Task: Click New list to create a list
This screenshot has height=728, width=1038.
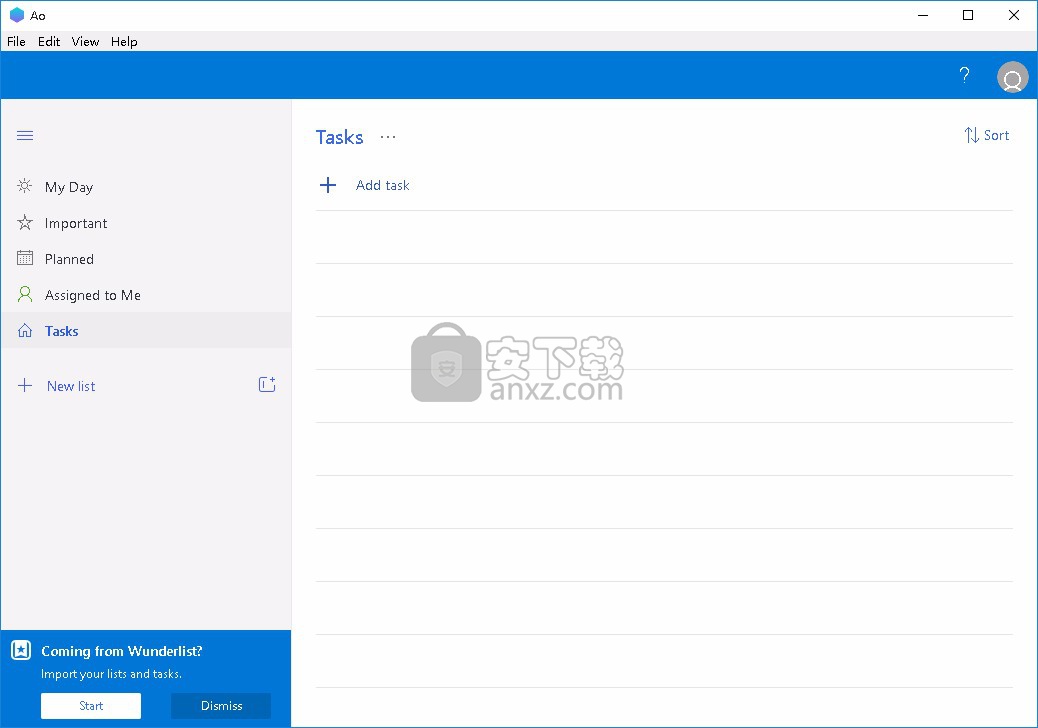Action: click(x=71, y=386)
